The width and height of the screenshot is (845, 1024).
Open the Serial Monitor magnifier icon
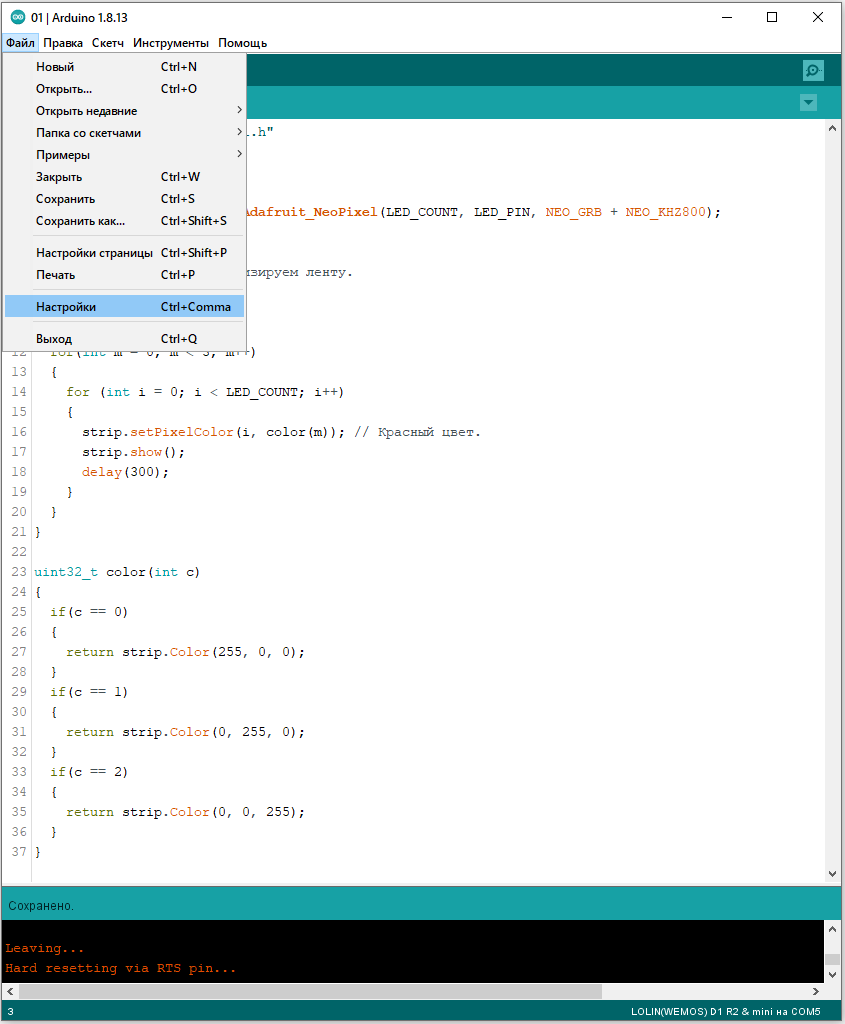click(813, 70)
